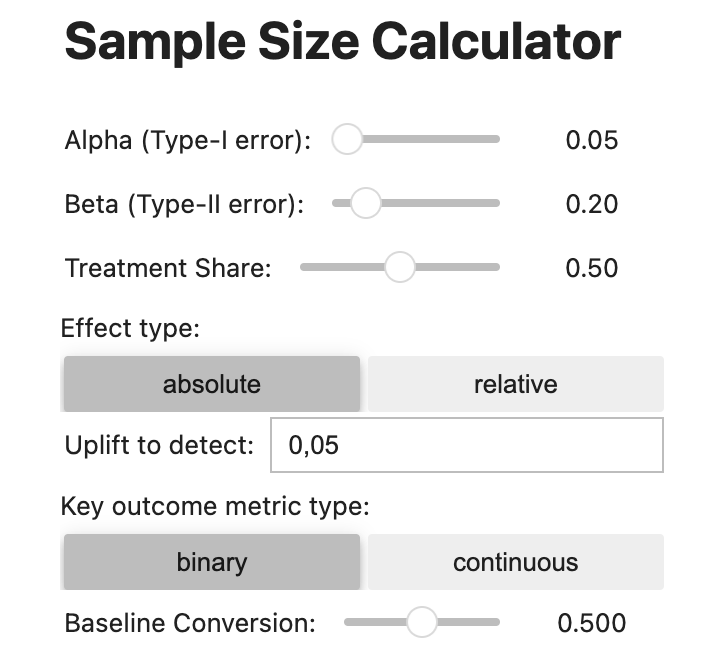Switch effect type to relative
Image resolution: width=719 pixels, height=670 pixels.
(x=515, y=384)
